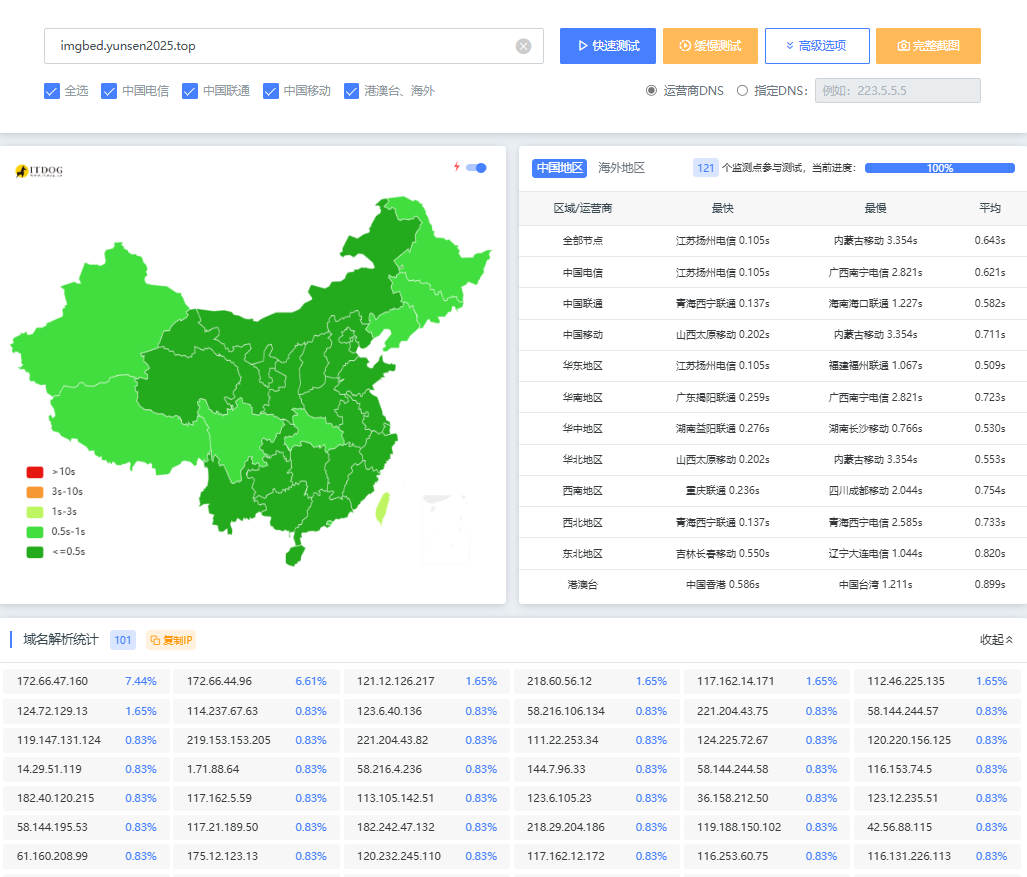Toggle the 中国联通 checkbox
Viewport: 1027px width, 877px height.
pyautogui.click(x=190, y=91)
